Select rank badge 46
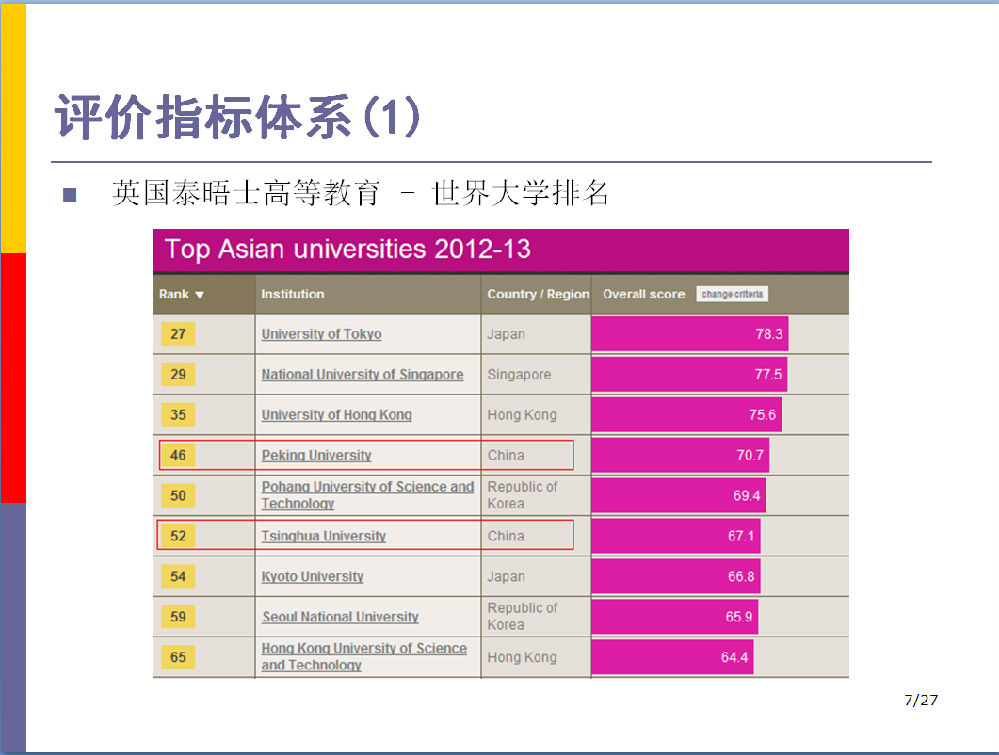This screenshot has height=755, width=999. (178, 455)
